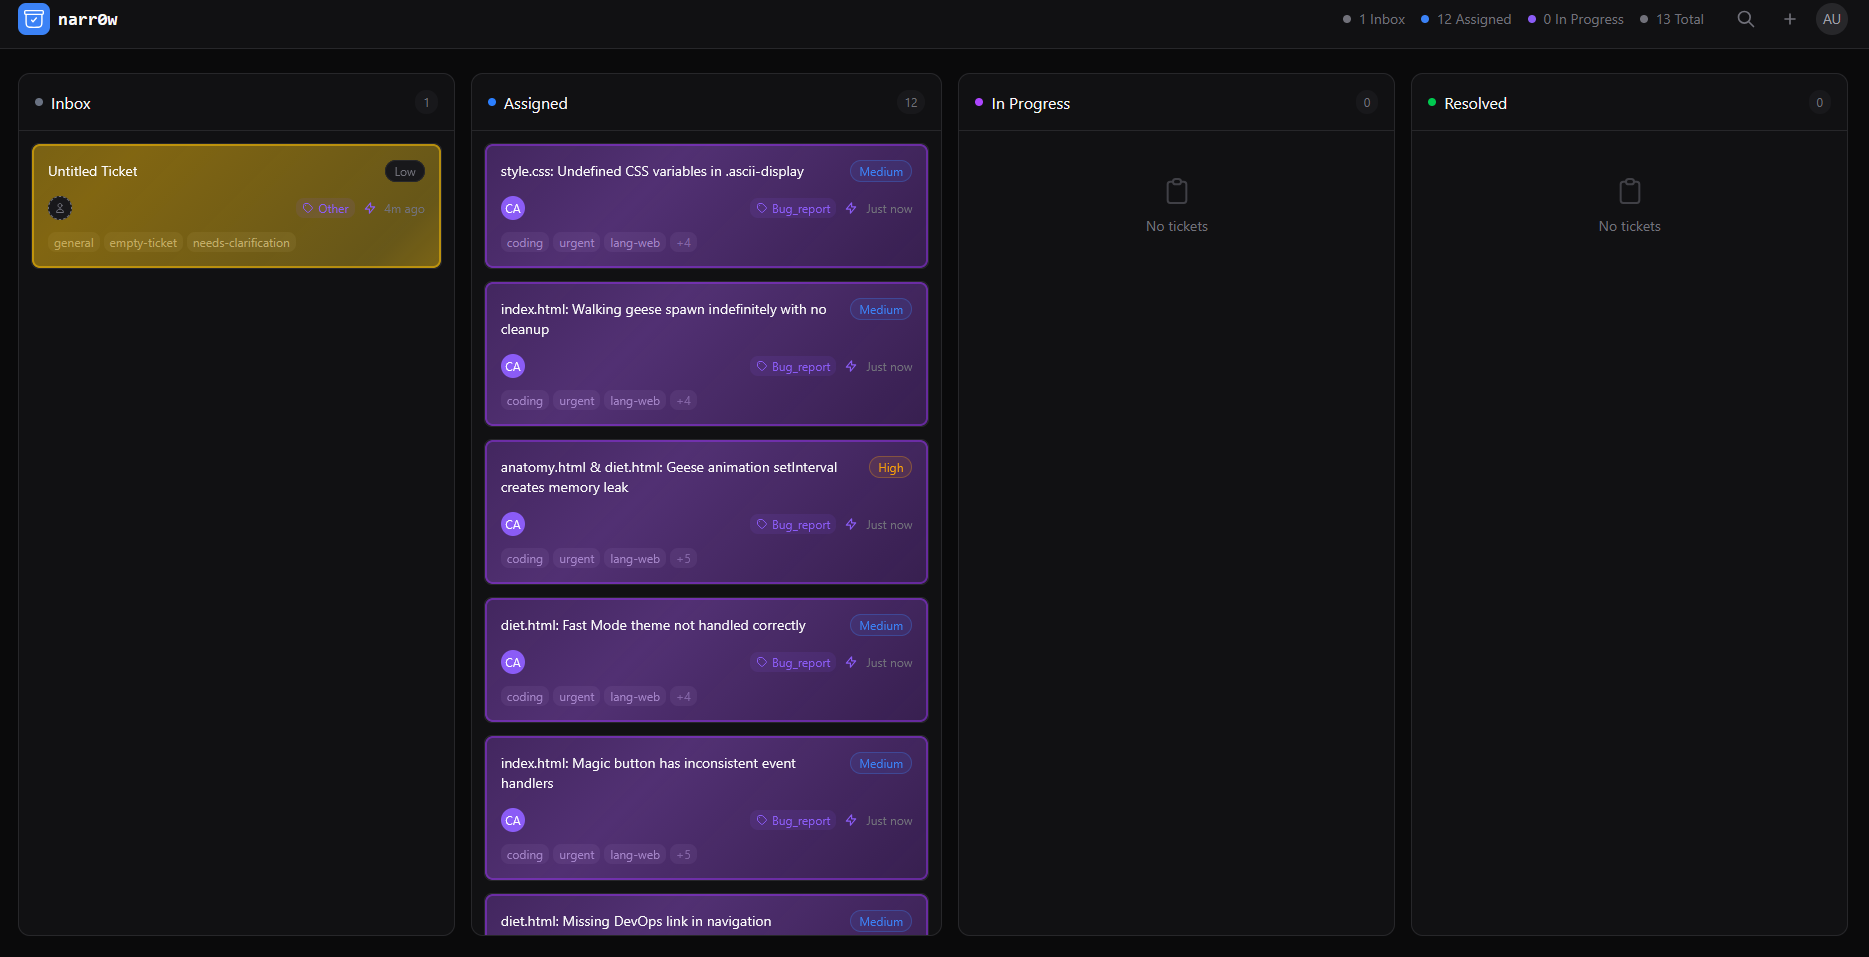Click the empty clipboard icon in In Progress
The image size is (1869, 957).
(x=1176, y=191)
